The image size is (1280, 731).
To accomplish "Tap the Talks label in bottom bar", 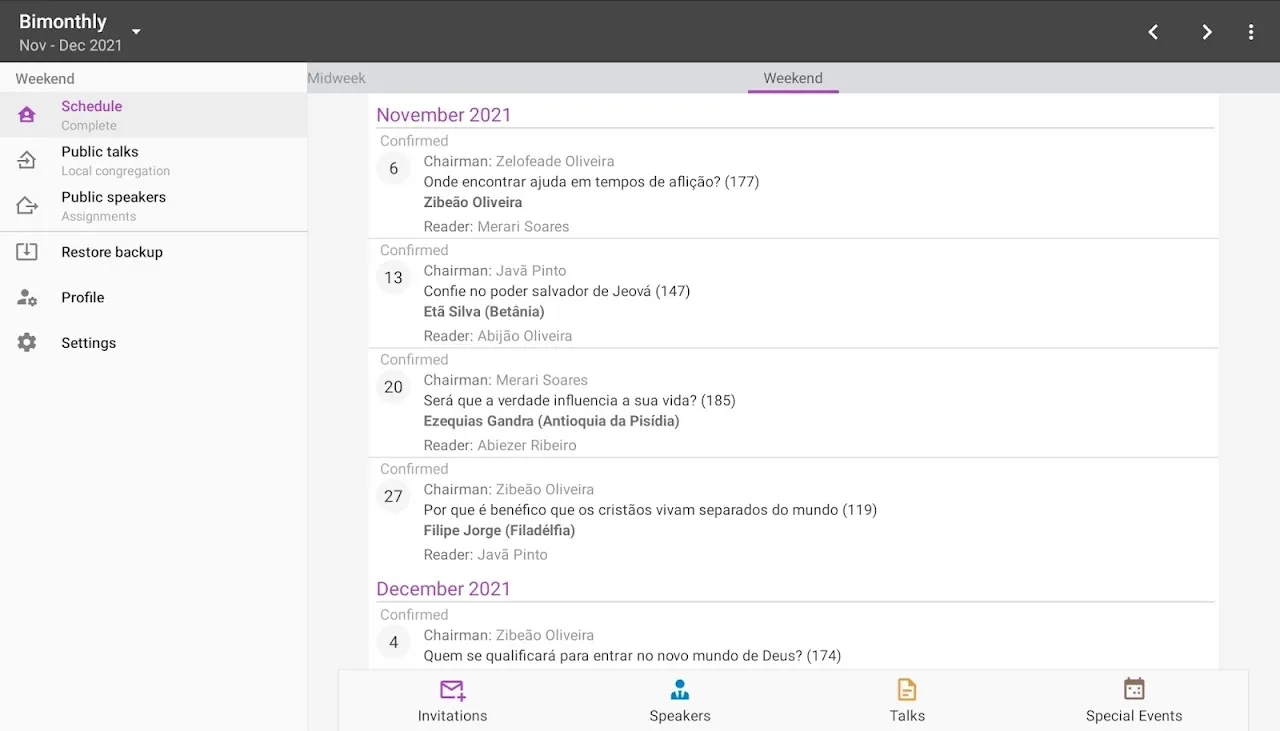I will 907,716.
